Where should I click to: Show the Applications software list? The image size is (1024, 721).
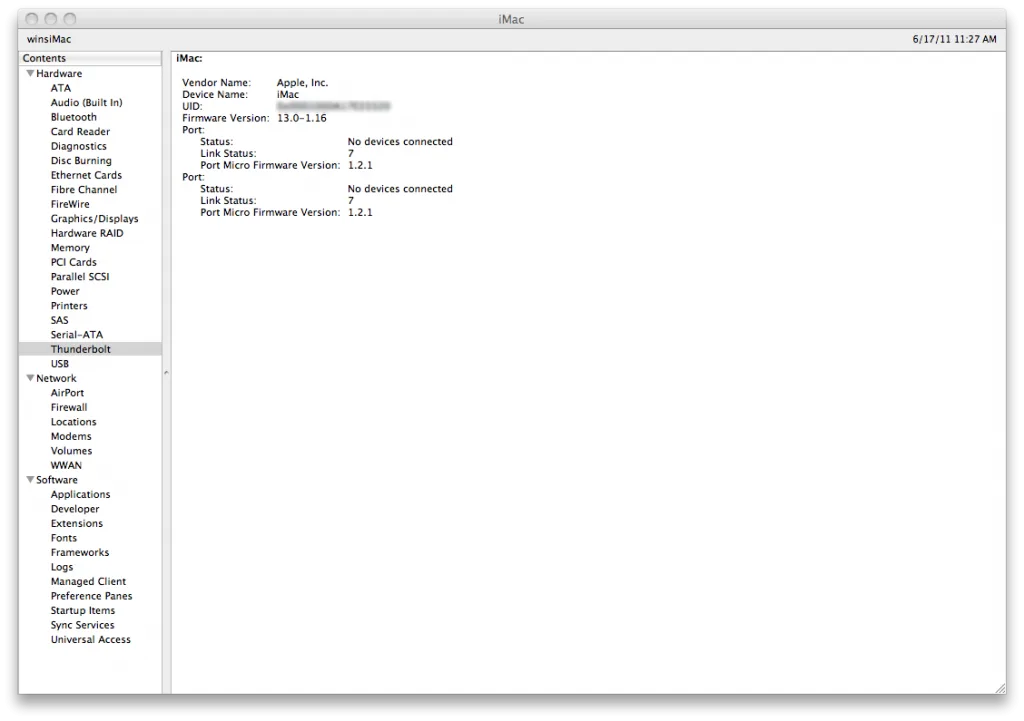coord(81,495)
